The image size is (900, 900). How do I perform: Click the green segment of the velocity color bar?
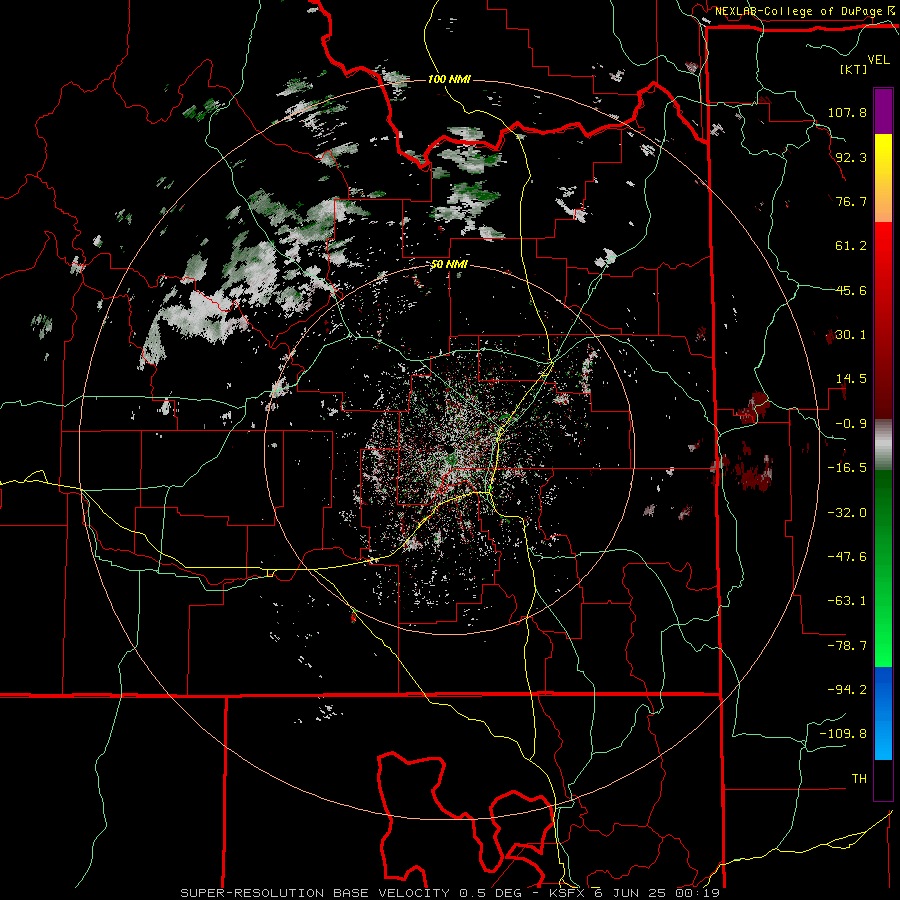[x=883, y=568]
